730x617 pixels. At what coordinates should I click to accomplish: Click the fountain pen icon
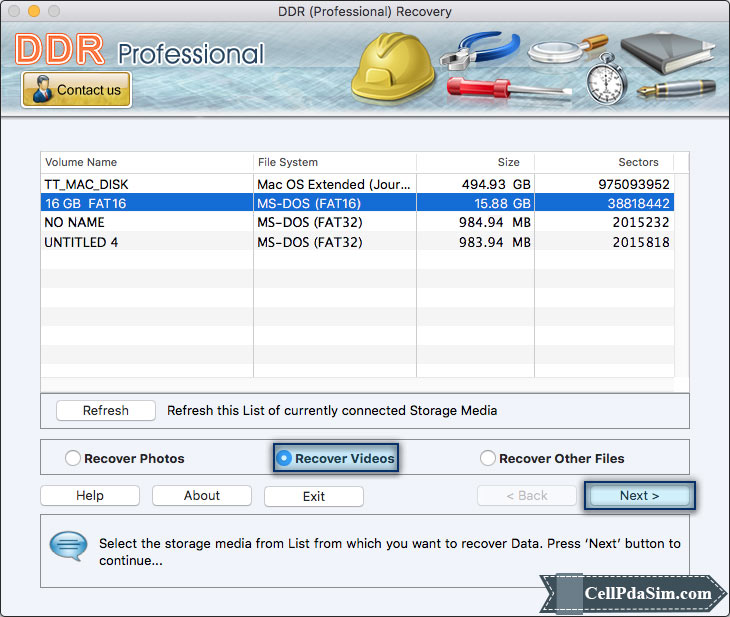[x=676, y=88]
